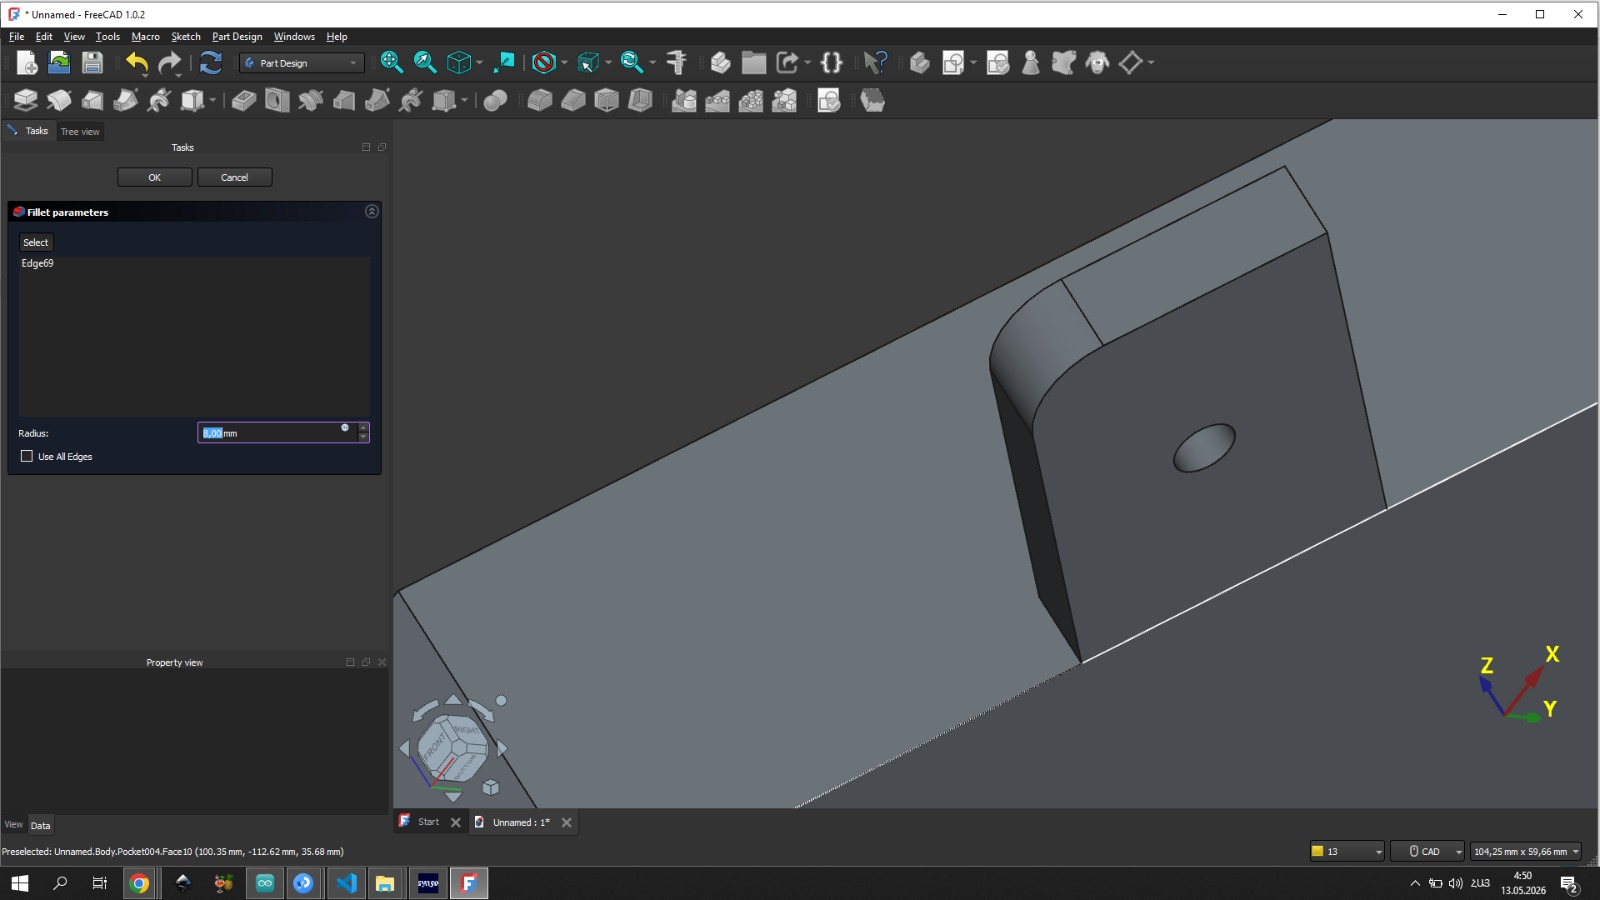
Task: Open File Explorer from the taskbar
Action: point(385,883)
